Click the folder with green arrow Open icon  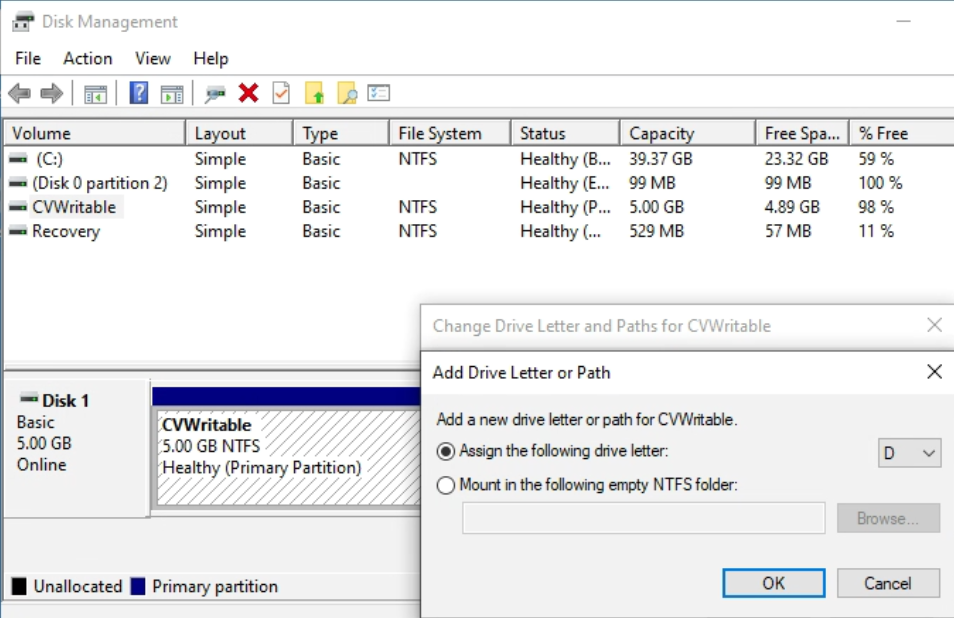[313, 94]
